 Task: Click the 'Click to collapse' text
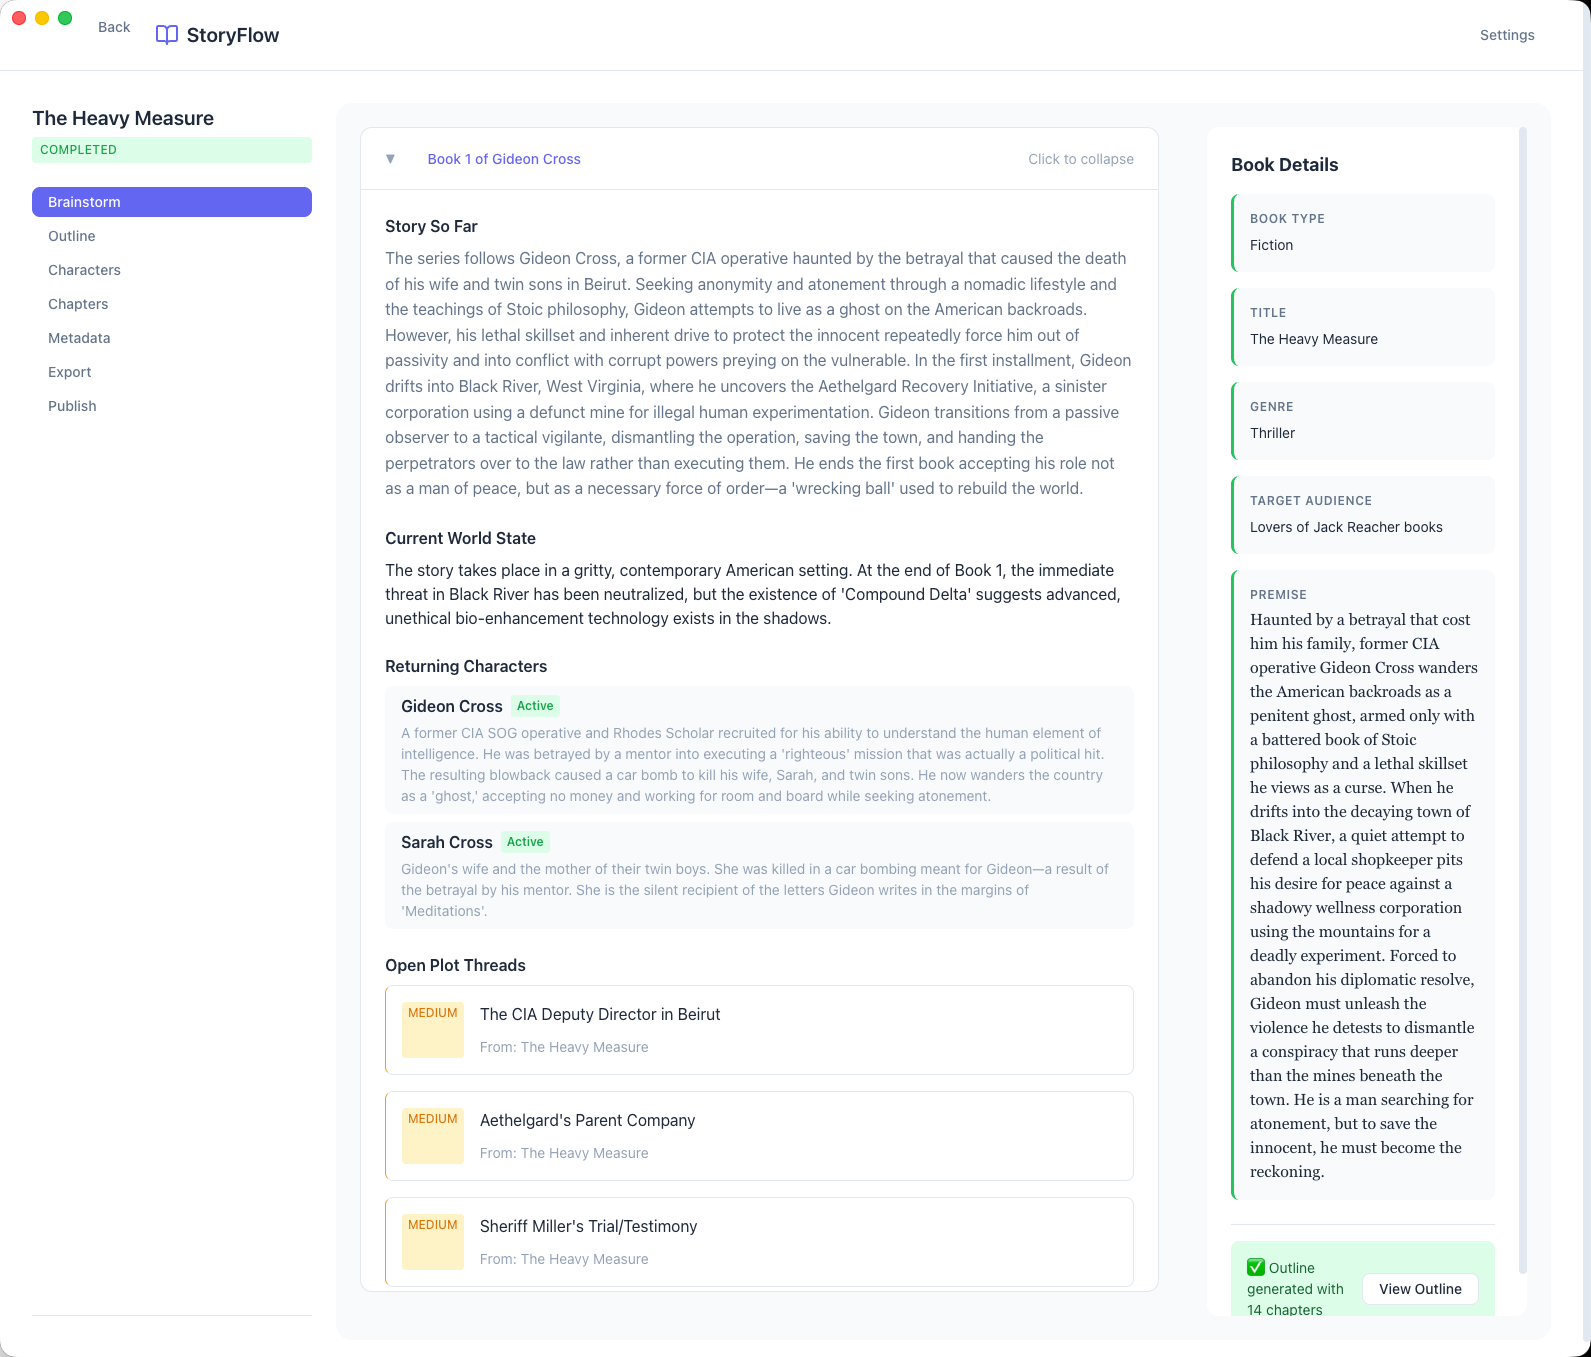1080,159
